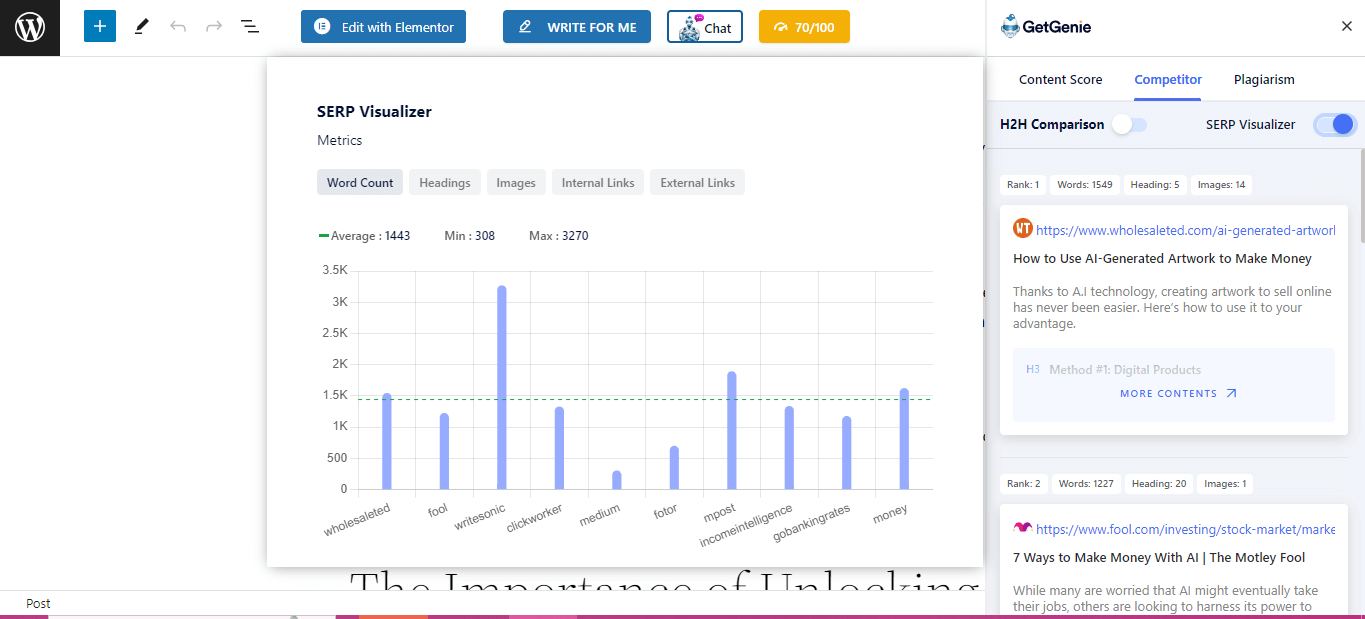1365x619 pixels.
Task: Click the 'Rank: 2' badge
Action: pyautogui.click(x=1023, y=484)
